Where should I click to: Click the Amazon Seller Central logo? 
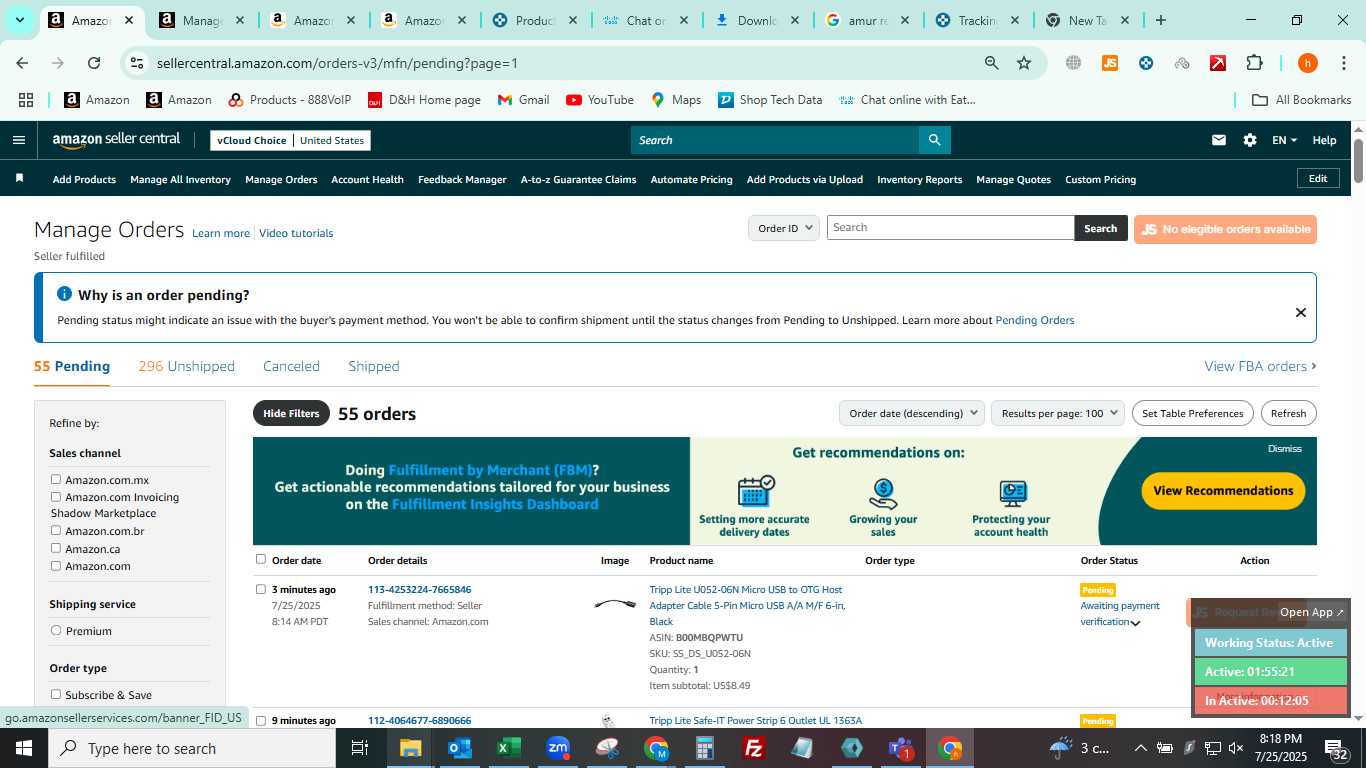(116, 140)
